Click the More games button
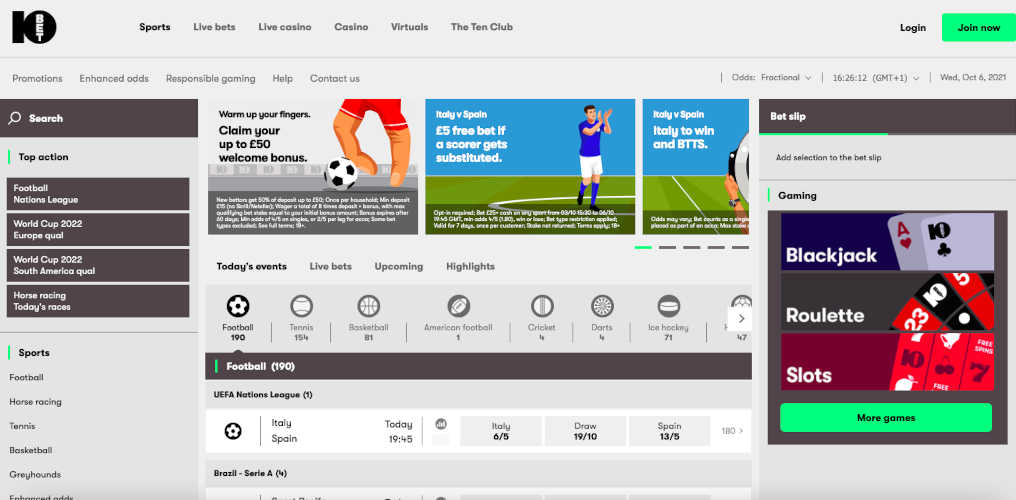The image size is (1016, 500). [x=886, y=418]
